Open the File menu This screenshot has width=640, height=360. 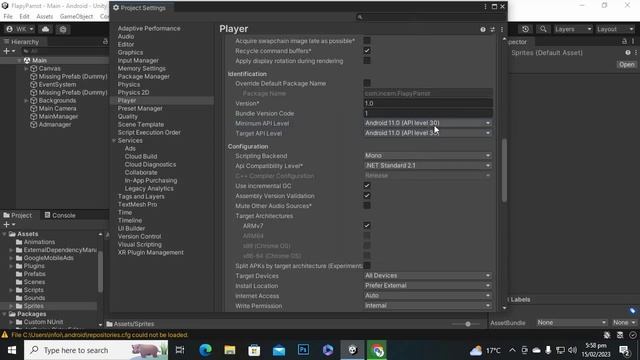click(x=8, y=16)
